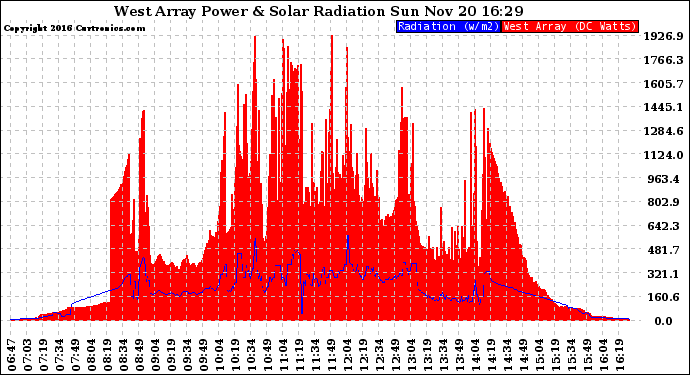
Task: Select the red 'West Array (DC Watts)' legend entry
Action: tap(570, 26)
